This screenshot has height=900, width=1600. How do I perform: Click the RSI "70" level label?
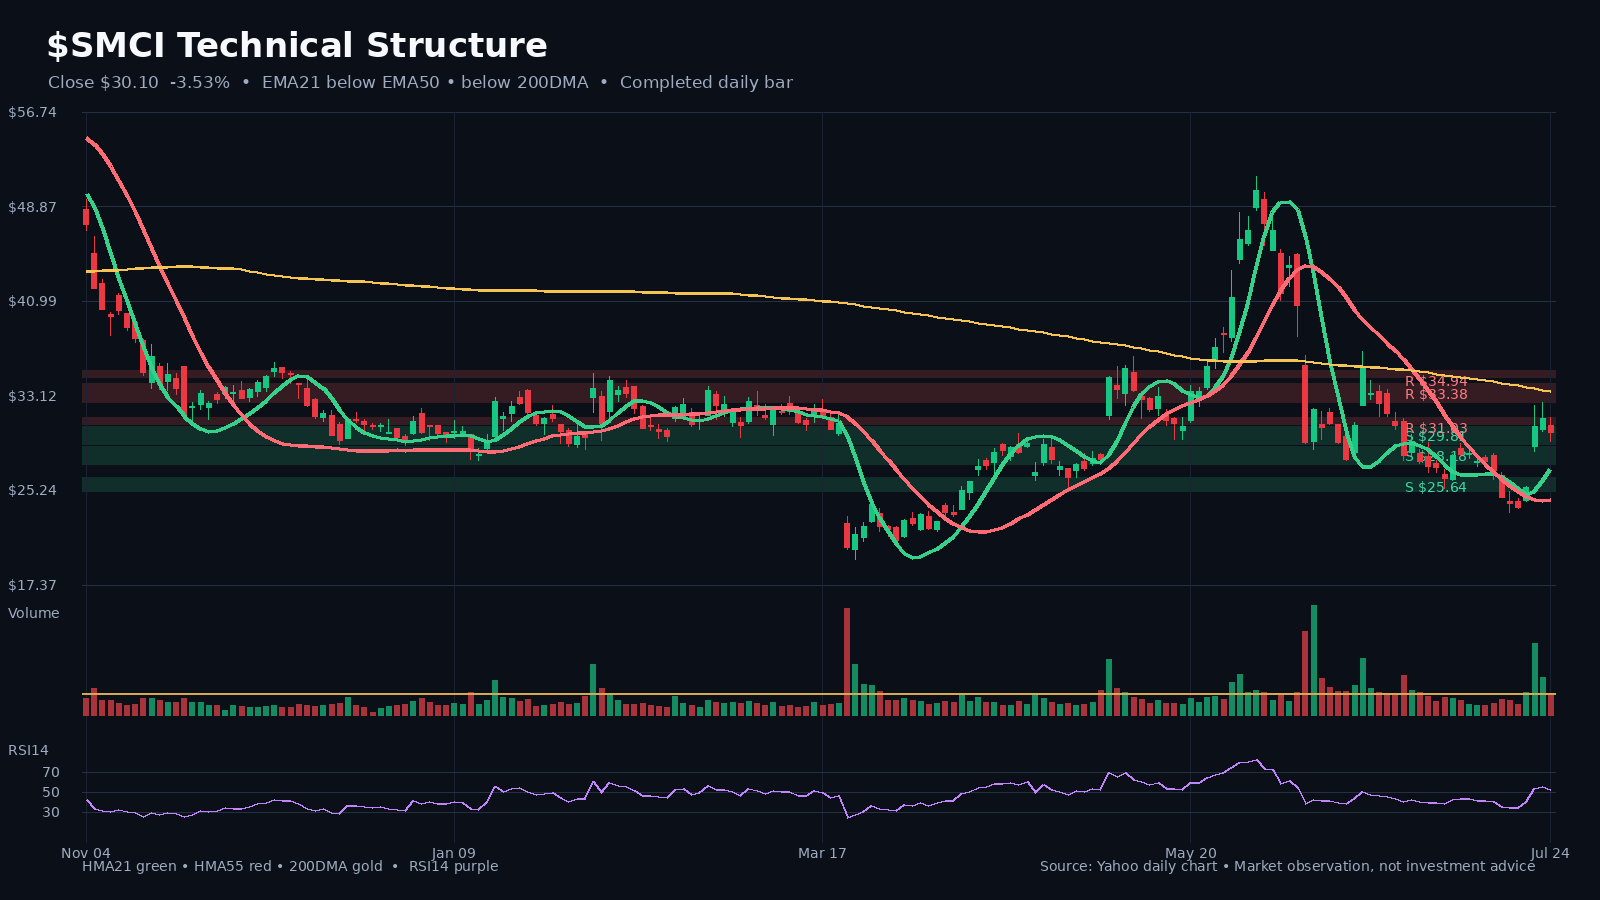pos(51,773)
